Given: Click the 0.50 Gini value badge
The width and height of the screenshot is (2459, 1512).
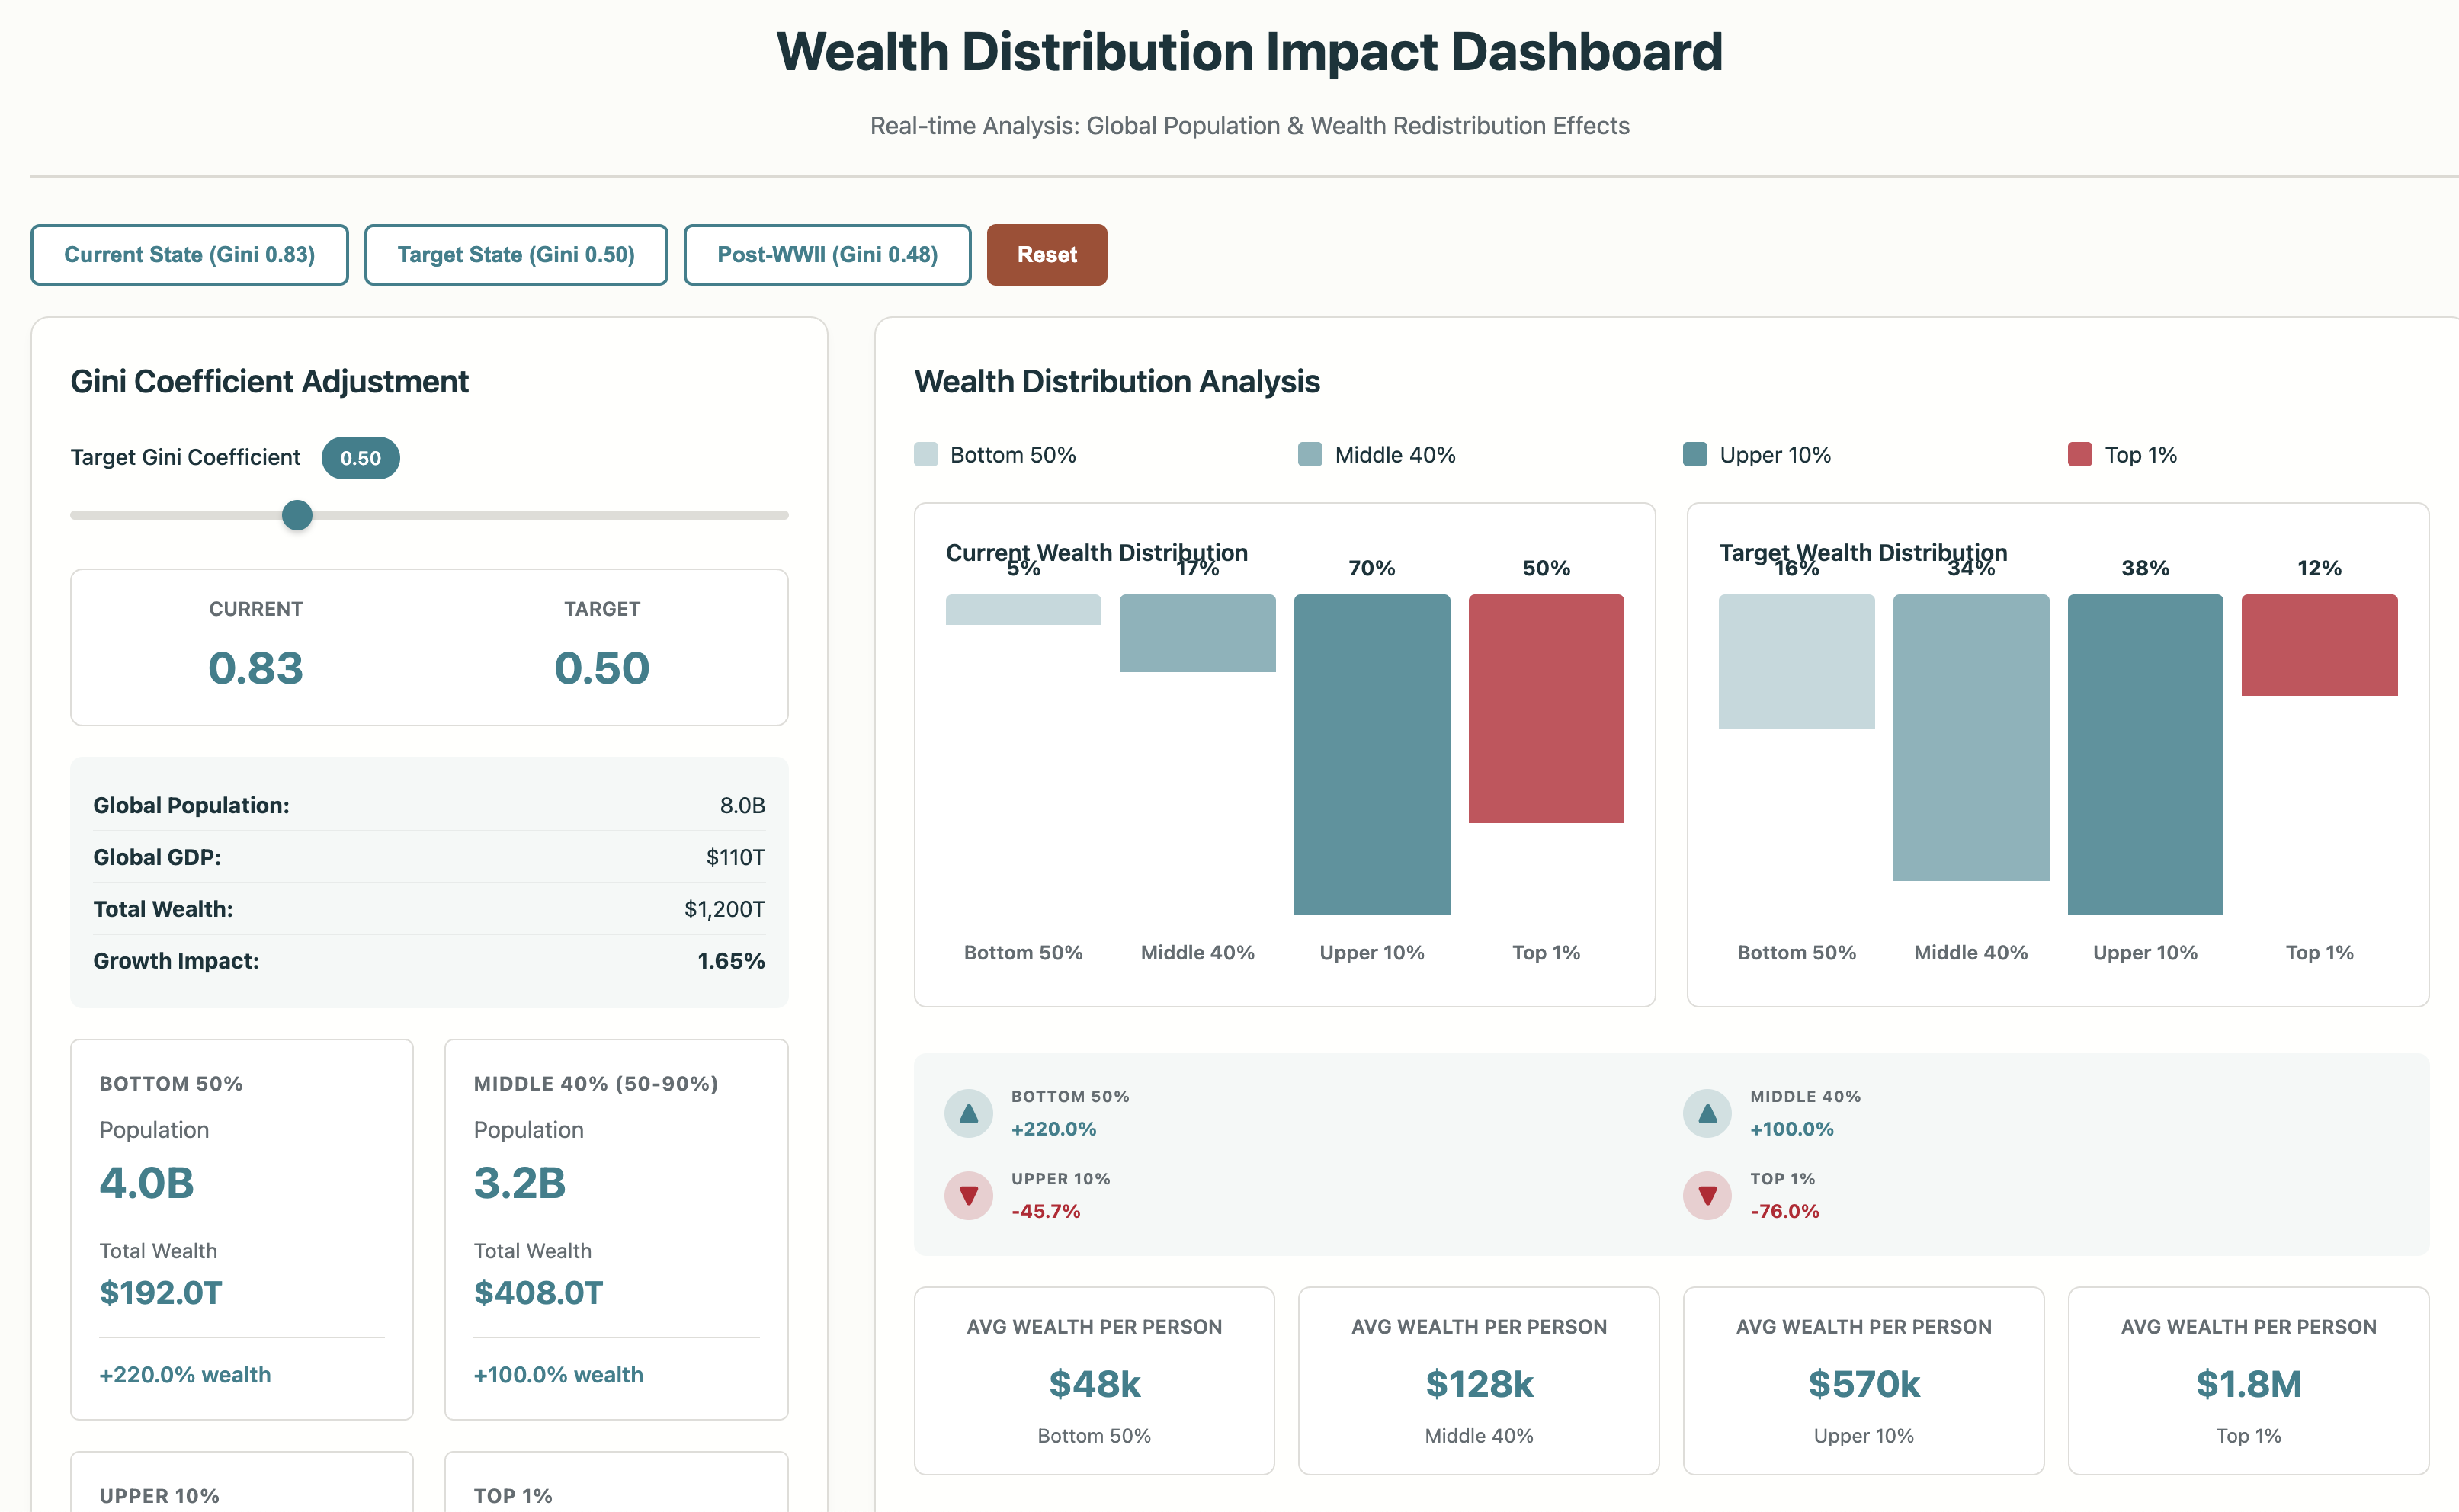Looking at the screenshot, I should pos(360,458).
